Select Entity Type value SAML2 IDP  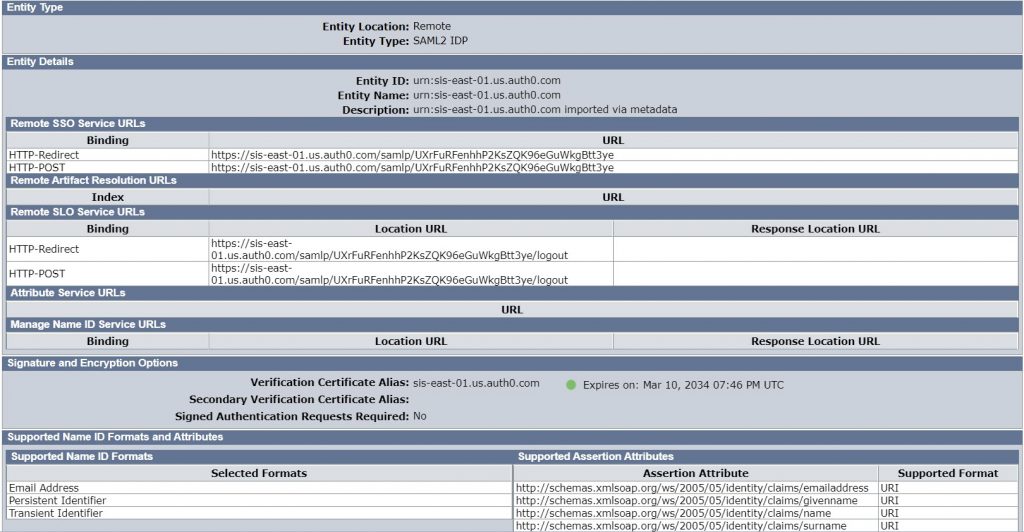(440, 40)
